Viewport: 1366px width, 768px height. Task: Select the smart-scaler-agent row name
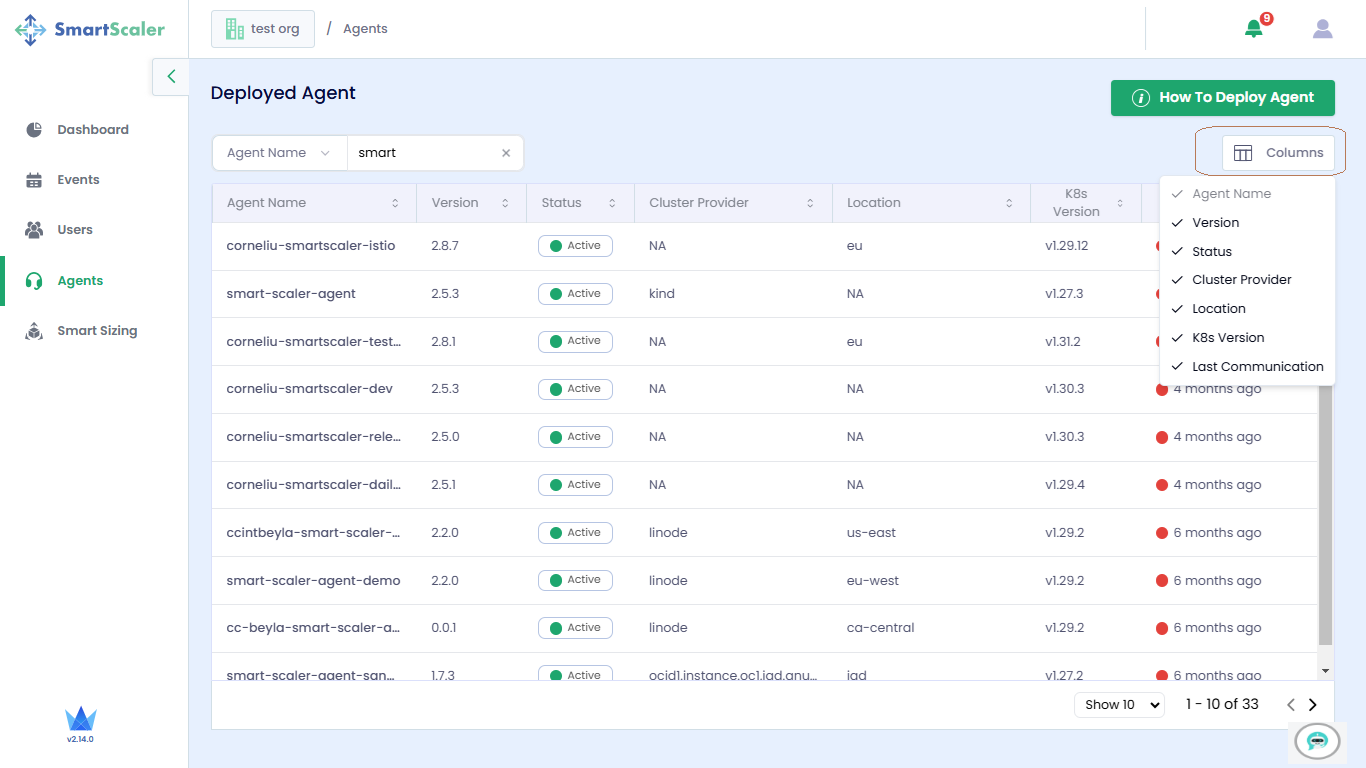click(291, 294)
